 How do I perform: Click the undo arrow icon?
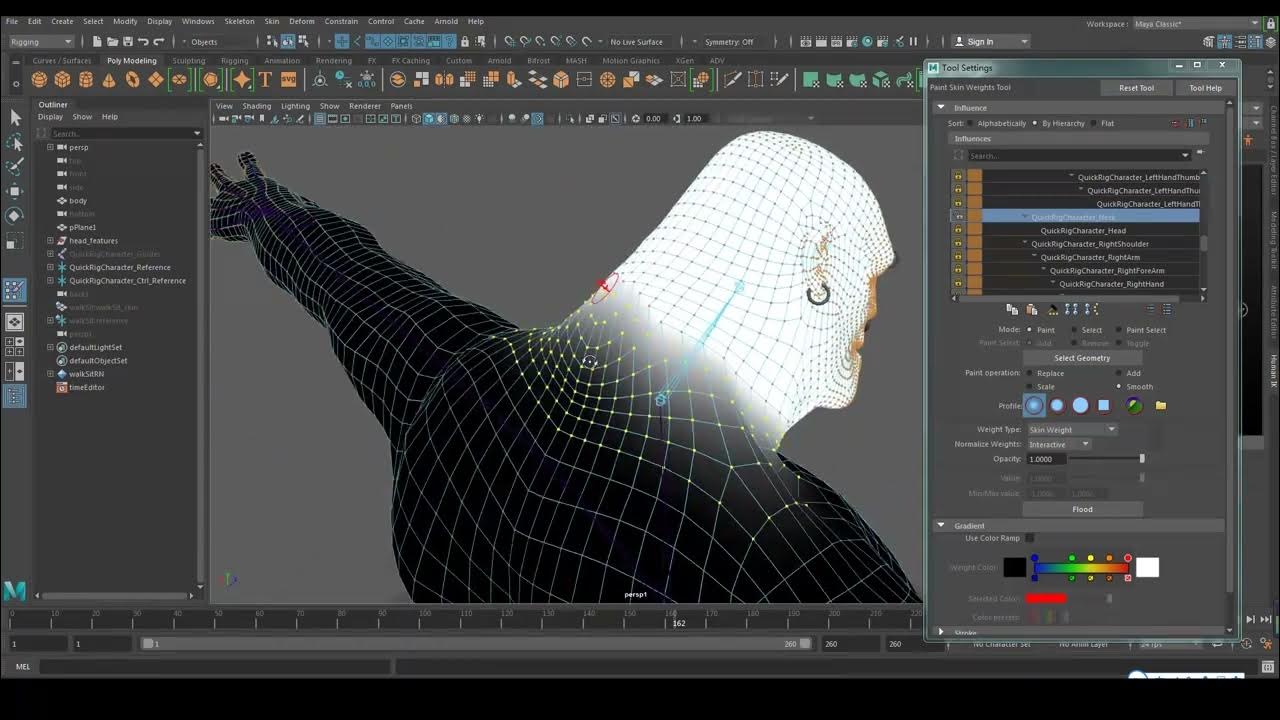point(143,41)
